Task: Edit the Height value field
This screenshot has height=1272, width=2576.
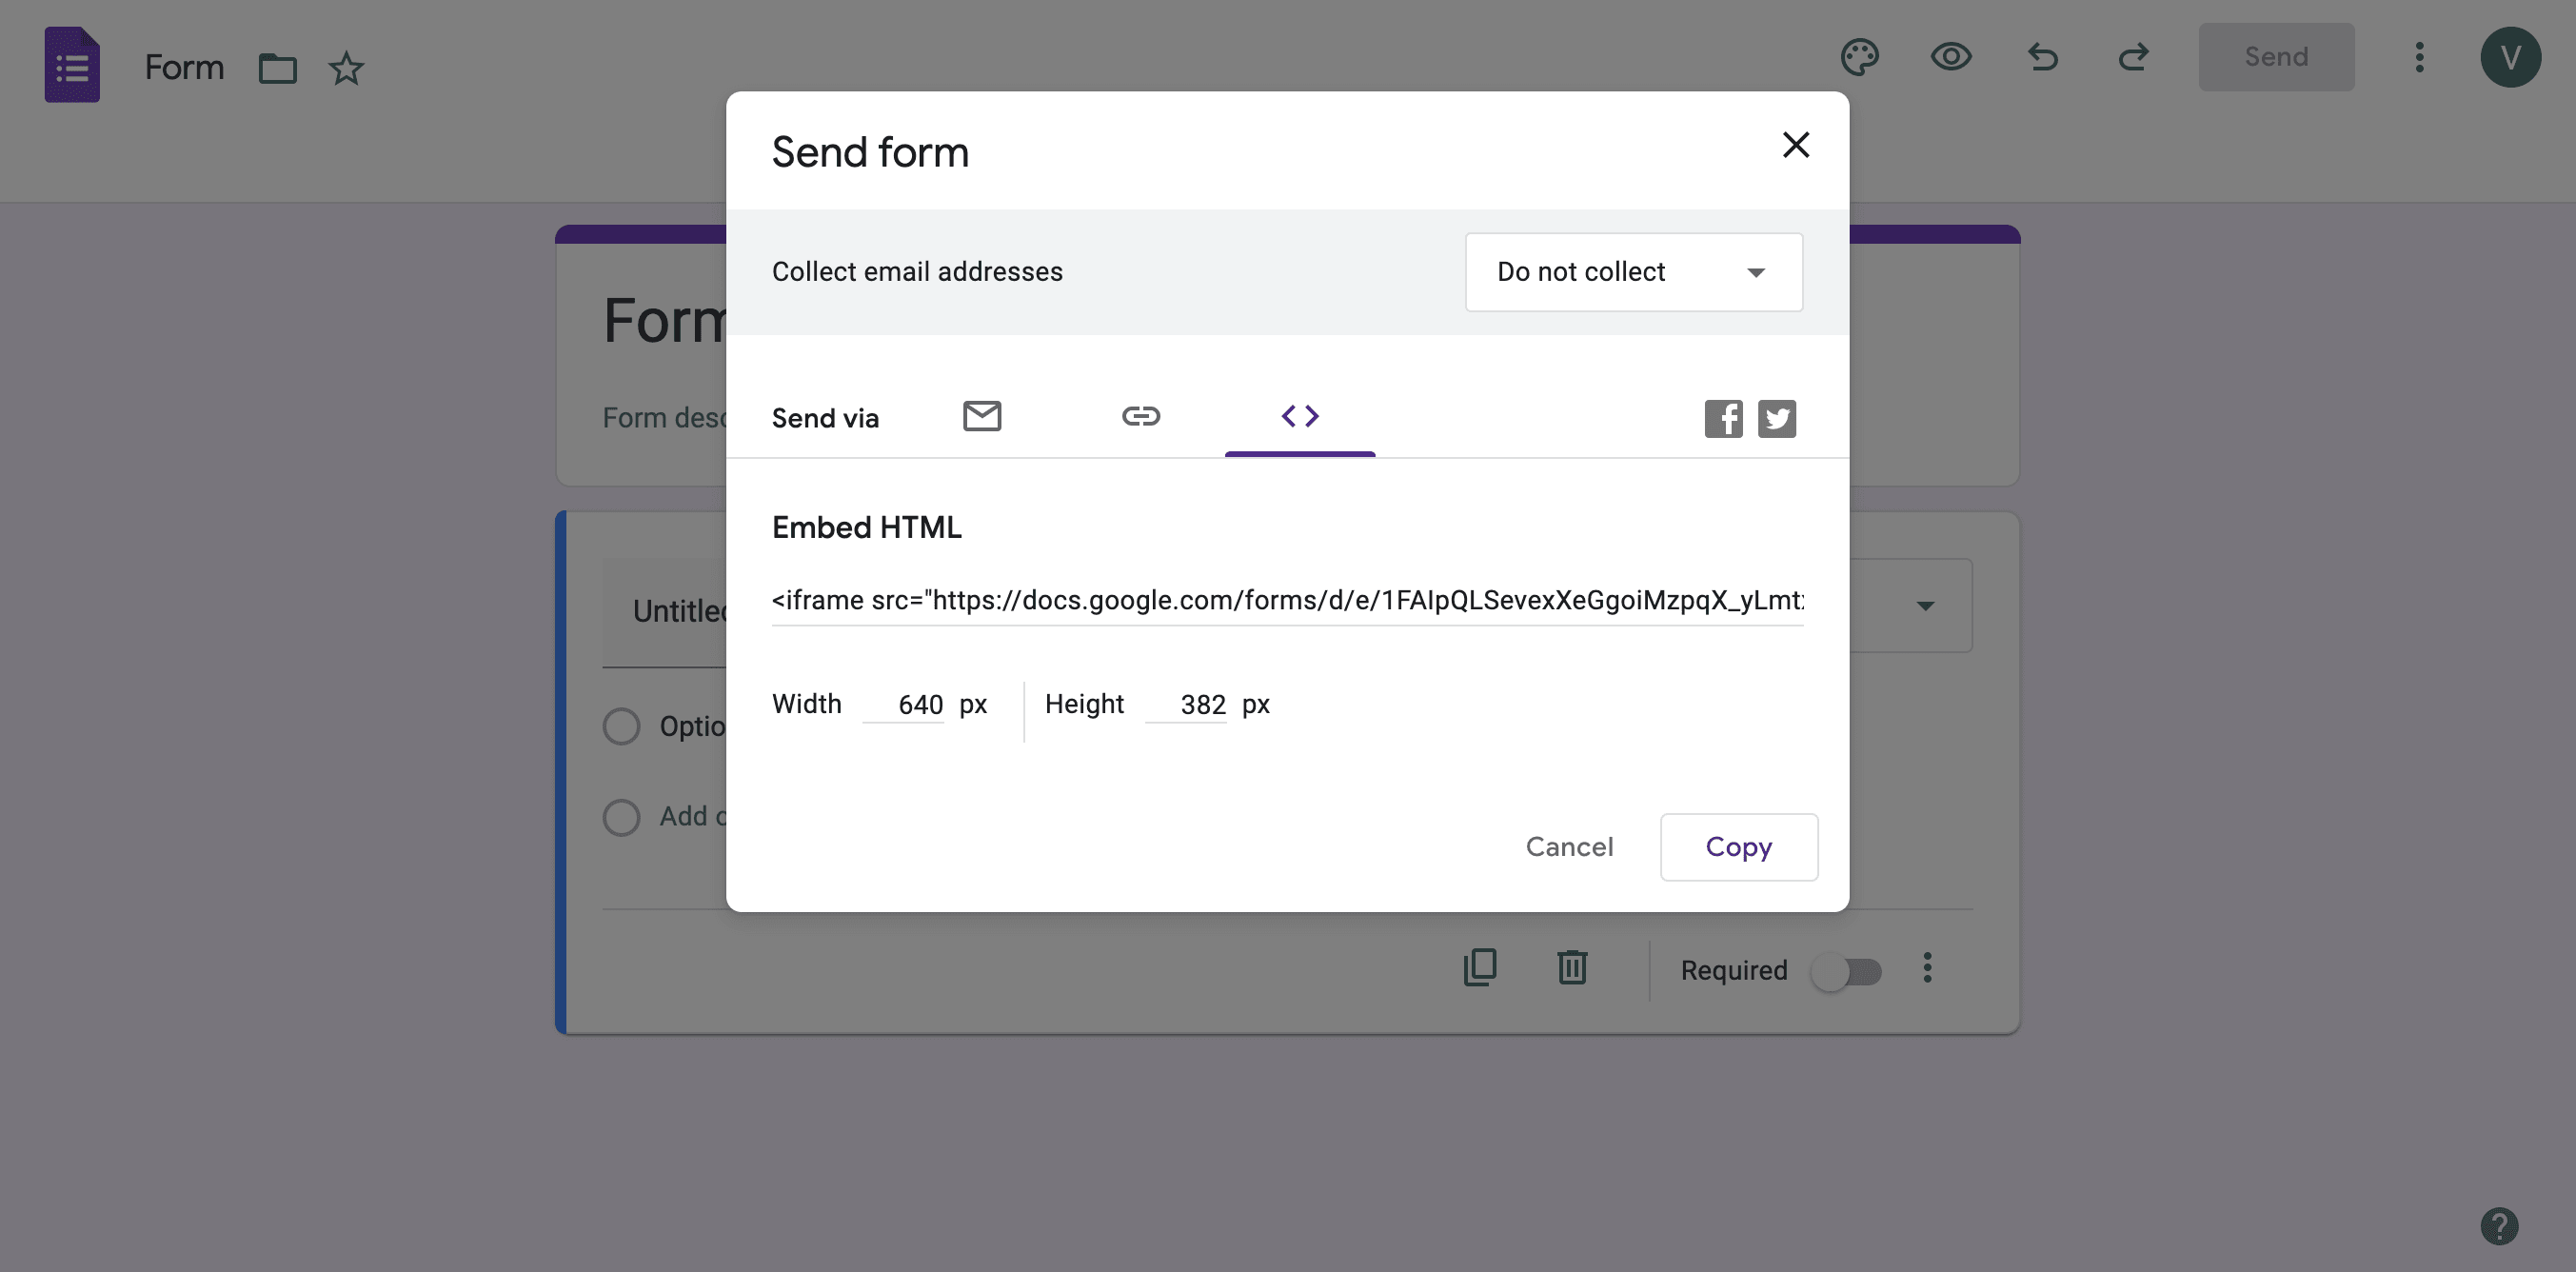Action: tap(1186, 704)
